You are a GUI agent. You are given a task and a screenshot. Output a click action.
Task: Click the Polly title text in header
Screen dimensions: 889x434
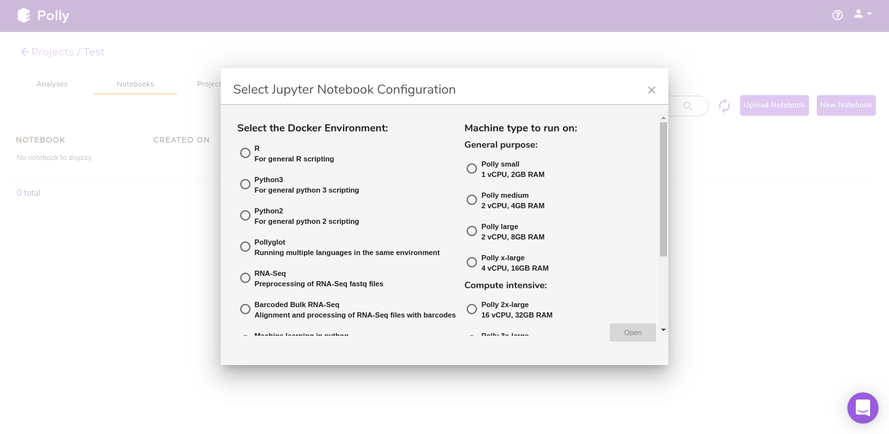pos(53,16)
